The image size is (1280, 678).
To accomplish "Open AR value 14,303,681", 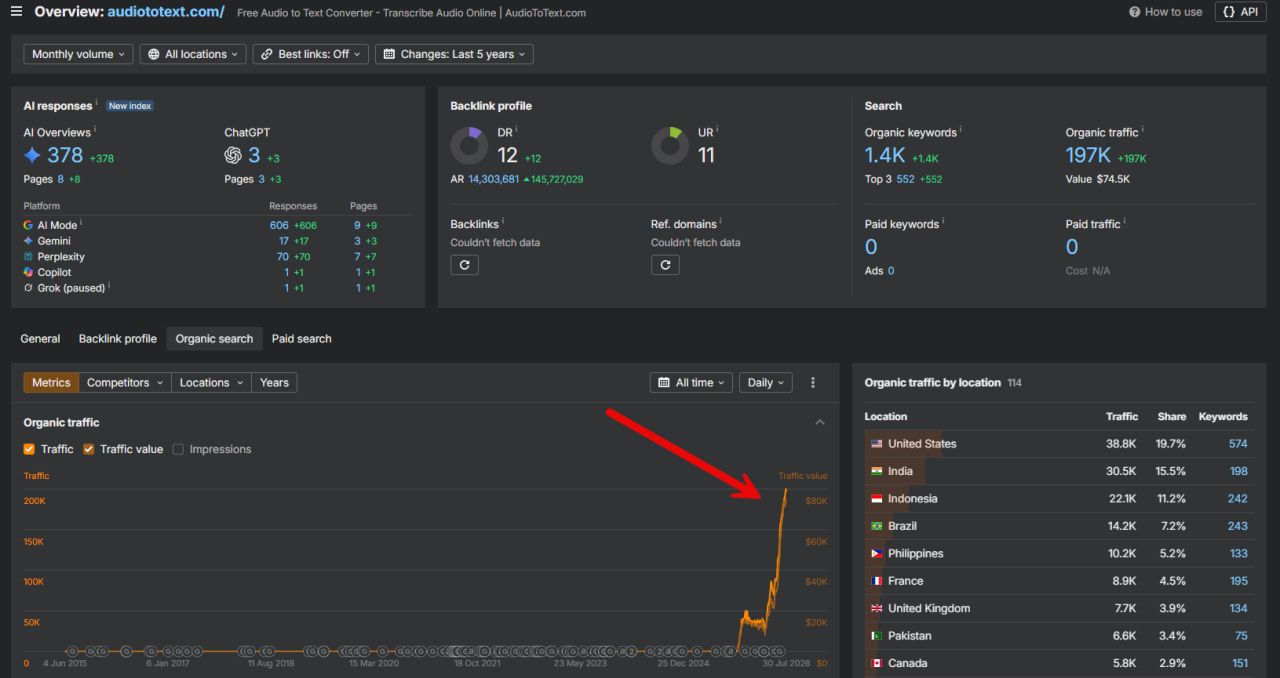I will [x=493, y=180].
